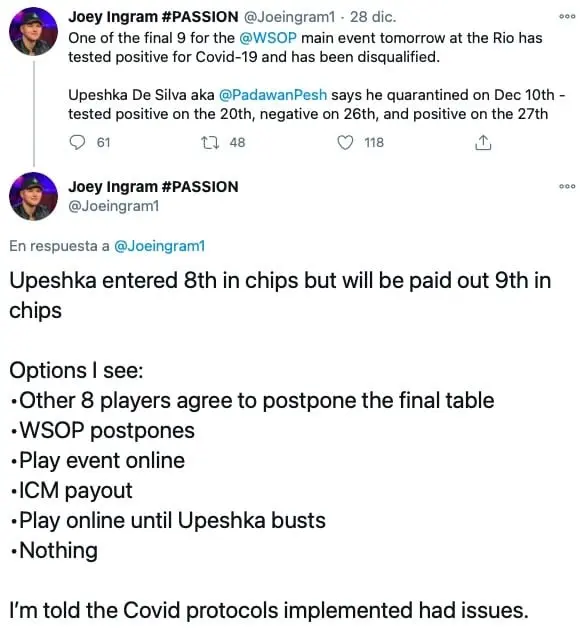The height and width of the screenshot is (630, 588).
Task: Open three-dot menu on the reply tweet
Action: [x=567, y=186]
